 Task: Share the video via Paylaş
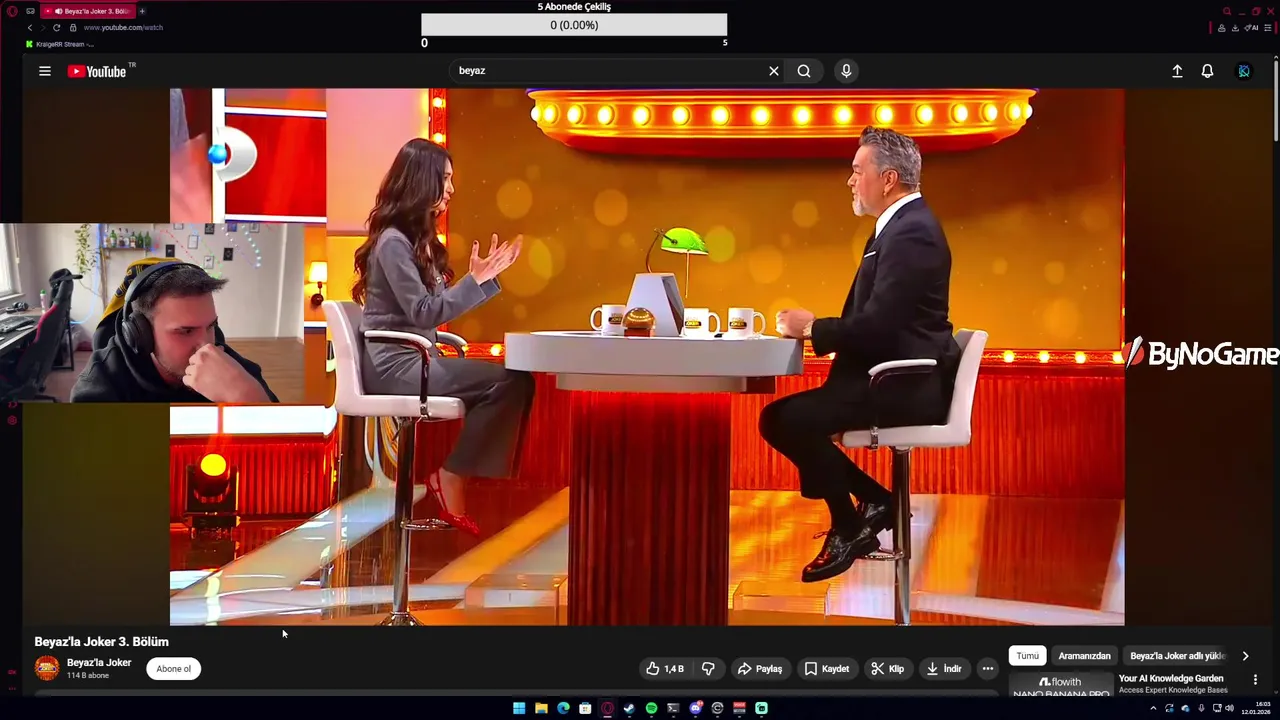(760, 669)
